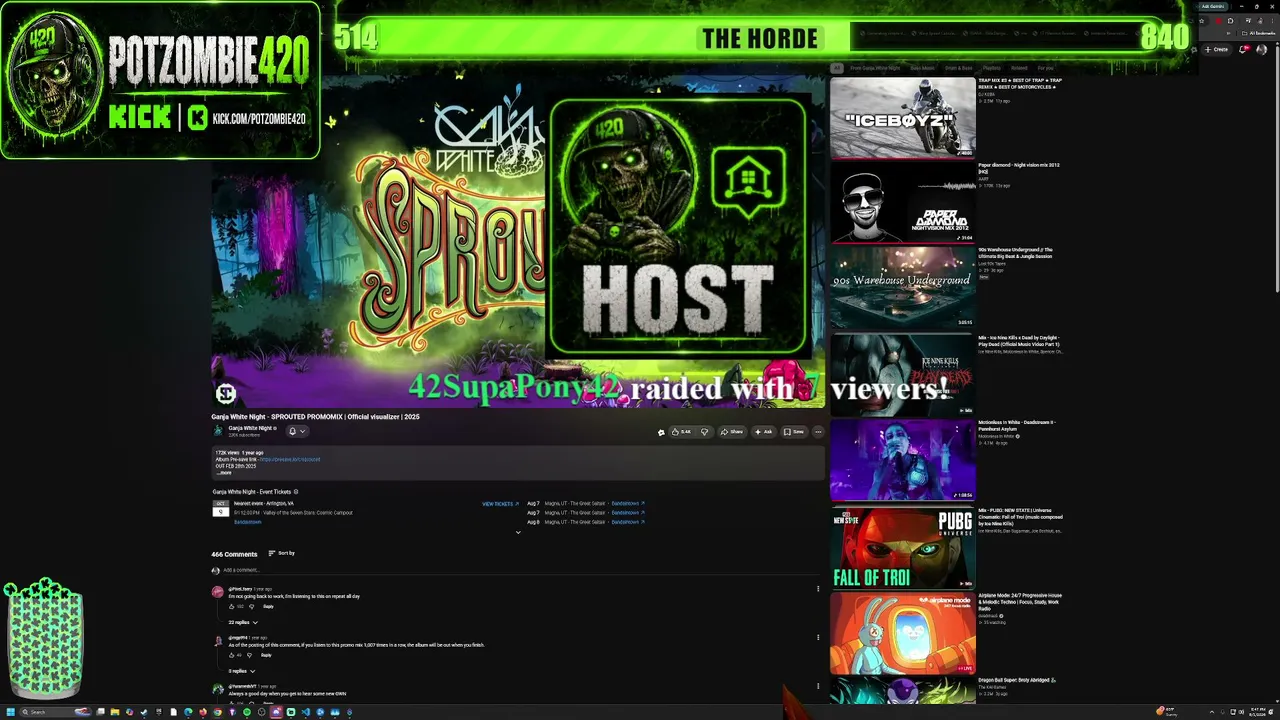
Task: Open File Explorer from the taskbar
Action: [x=115, y=712]
